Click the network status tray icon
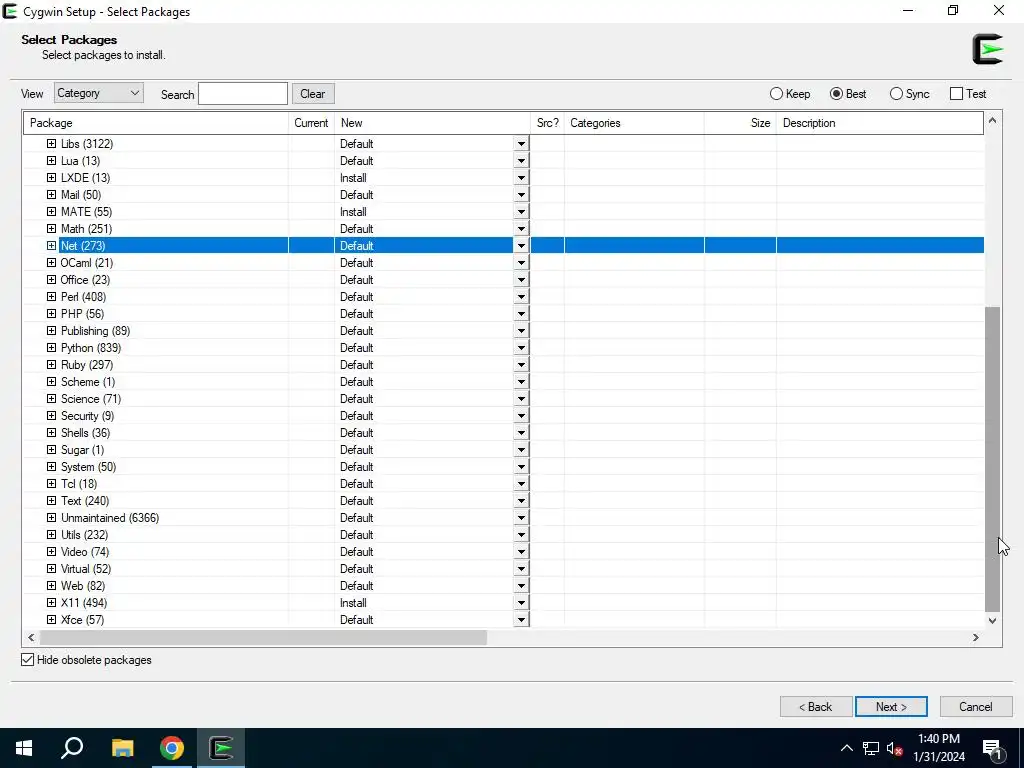 tap(871, 748)
